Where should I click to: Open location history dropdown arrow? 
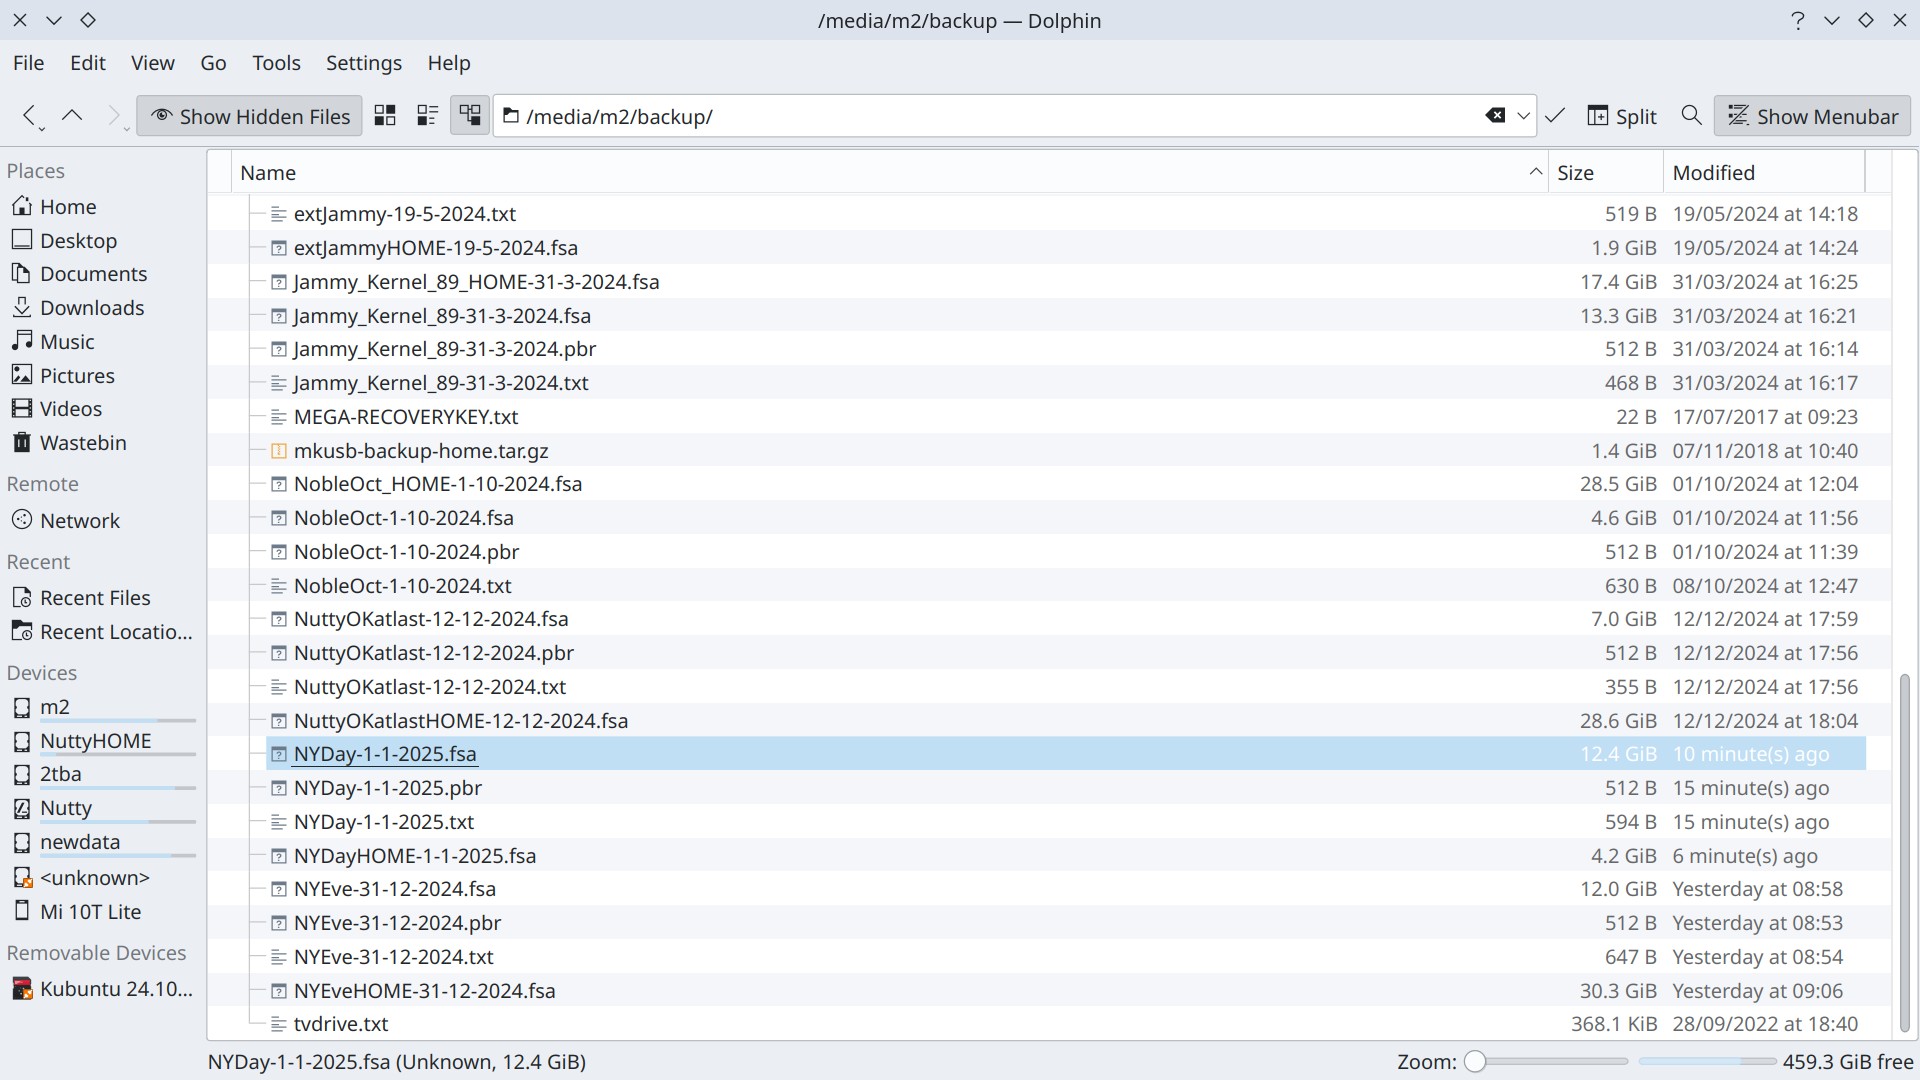[1523, 116]
